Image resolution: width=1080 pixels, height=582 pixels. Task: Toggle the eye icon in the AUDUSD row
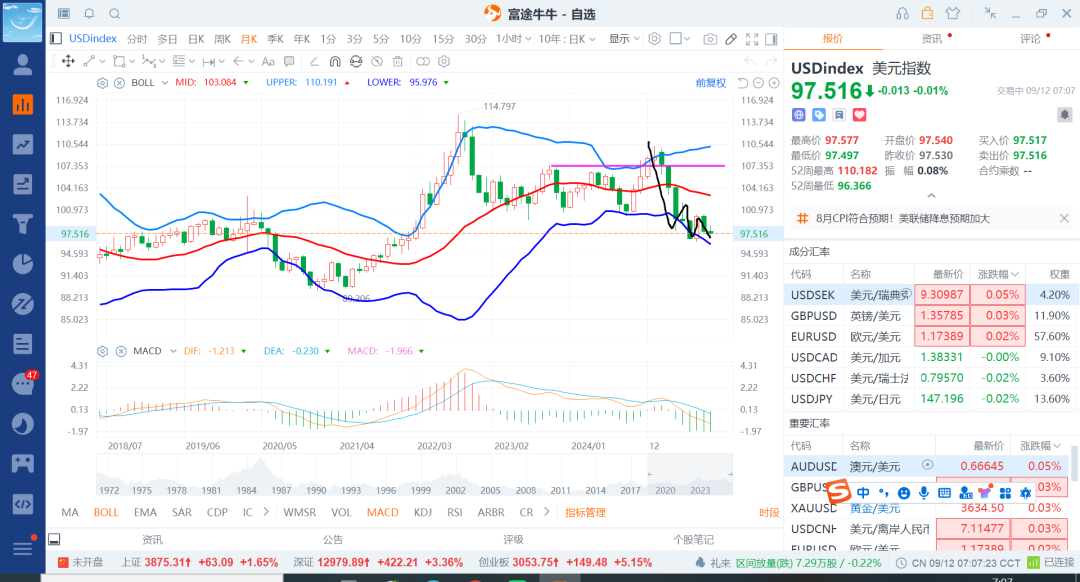pos(928,465)
